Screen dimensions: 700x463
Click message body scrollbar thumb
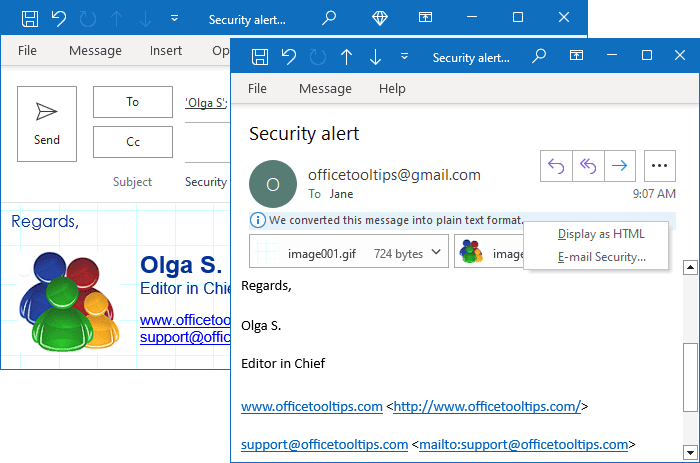coord(690,377)
